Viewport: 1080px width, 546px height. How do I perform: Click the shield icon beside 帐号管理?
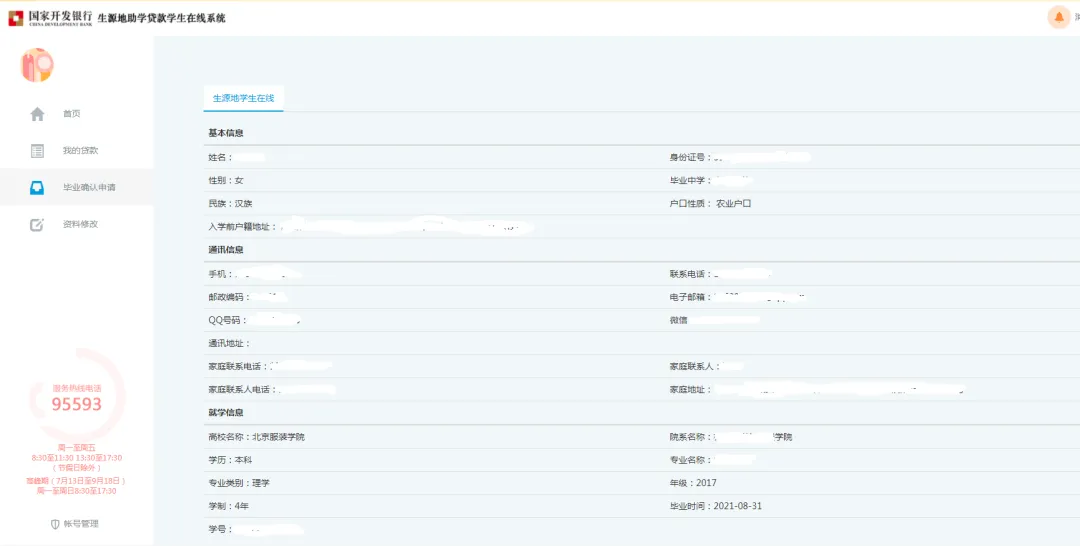click(x=55, y=524)
